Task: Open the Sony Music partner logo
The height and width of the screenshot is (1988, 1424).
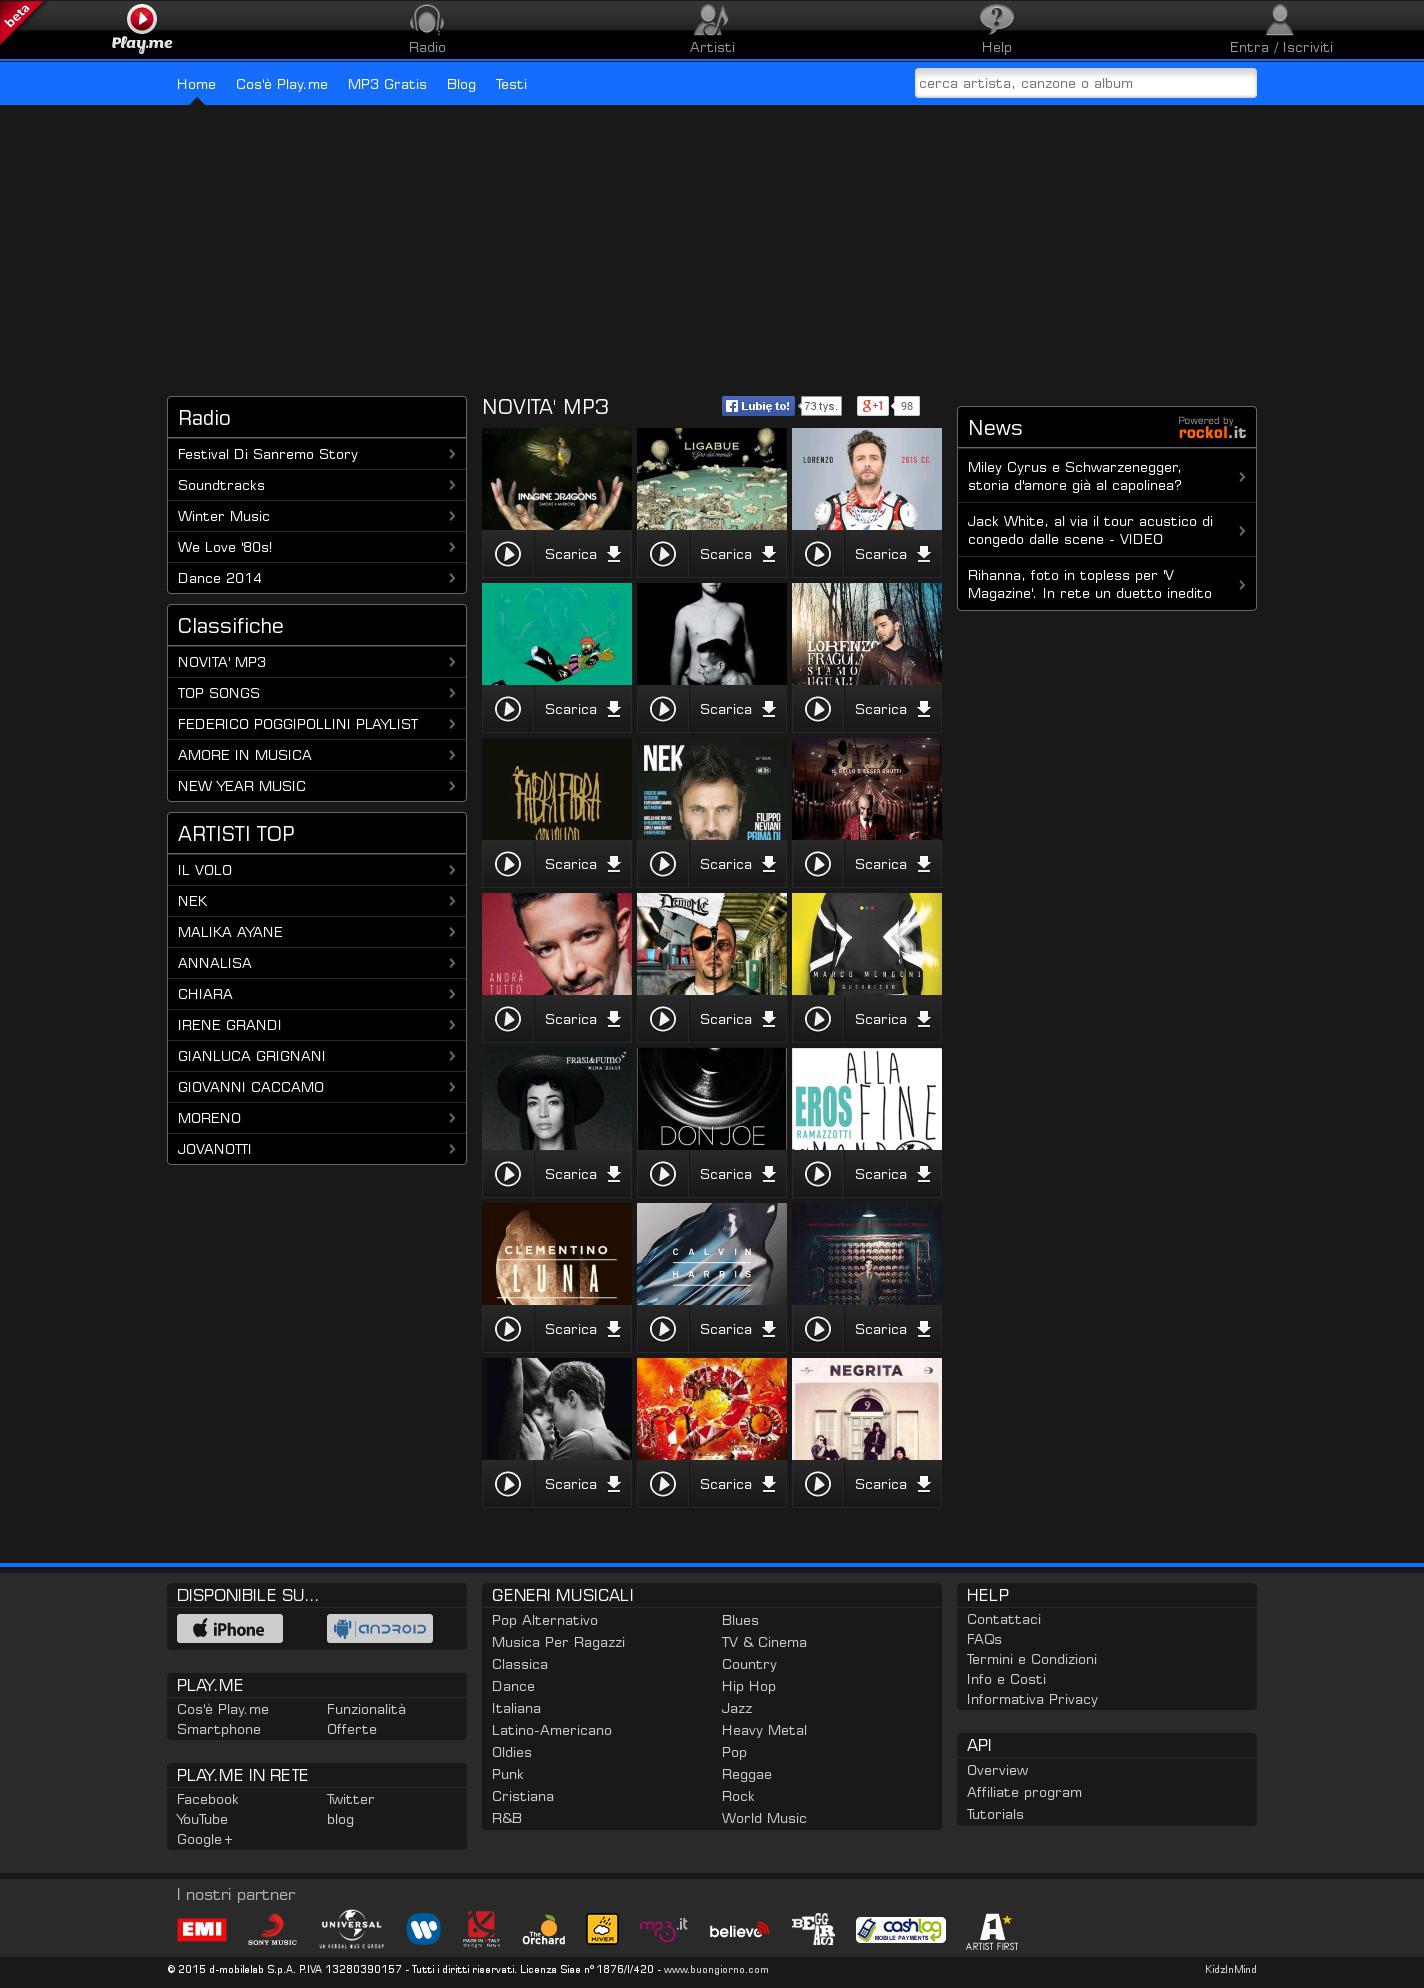Action: (272, 1930)
